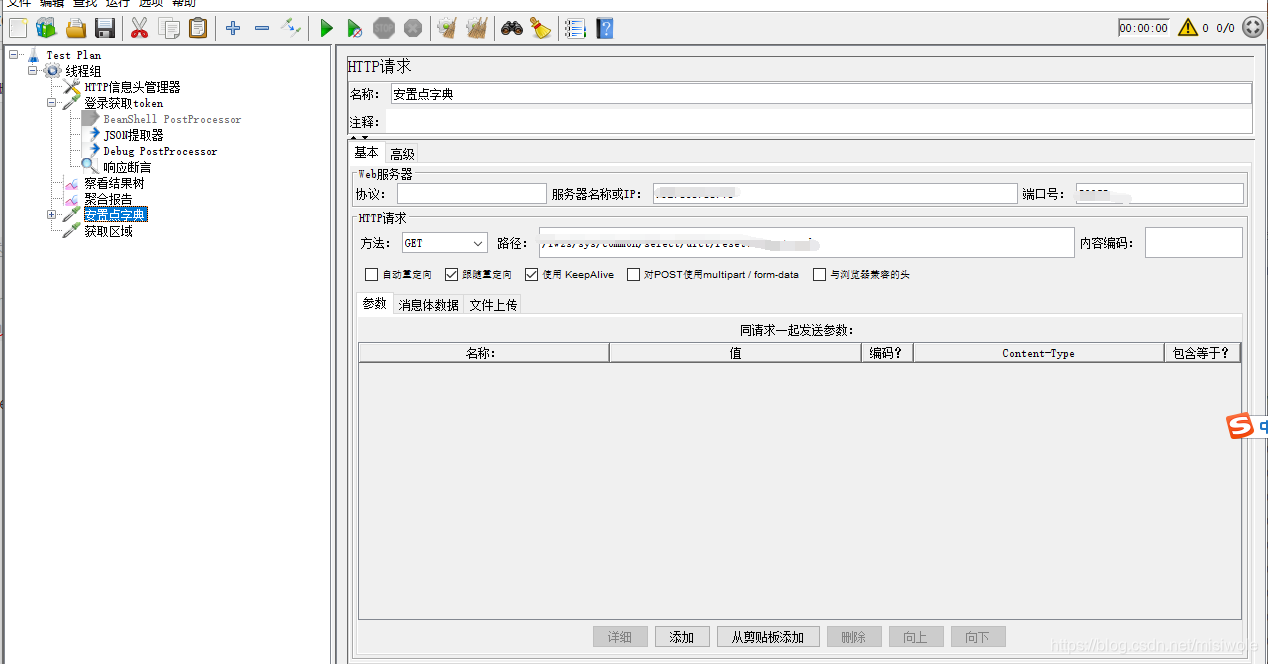Open the 帮助 menu
Viewport: 1268px width, 664px height.
184,3
